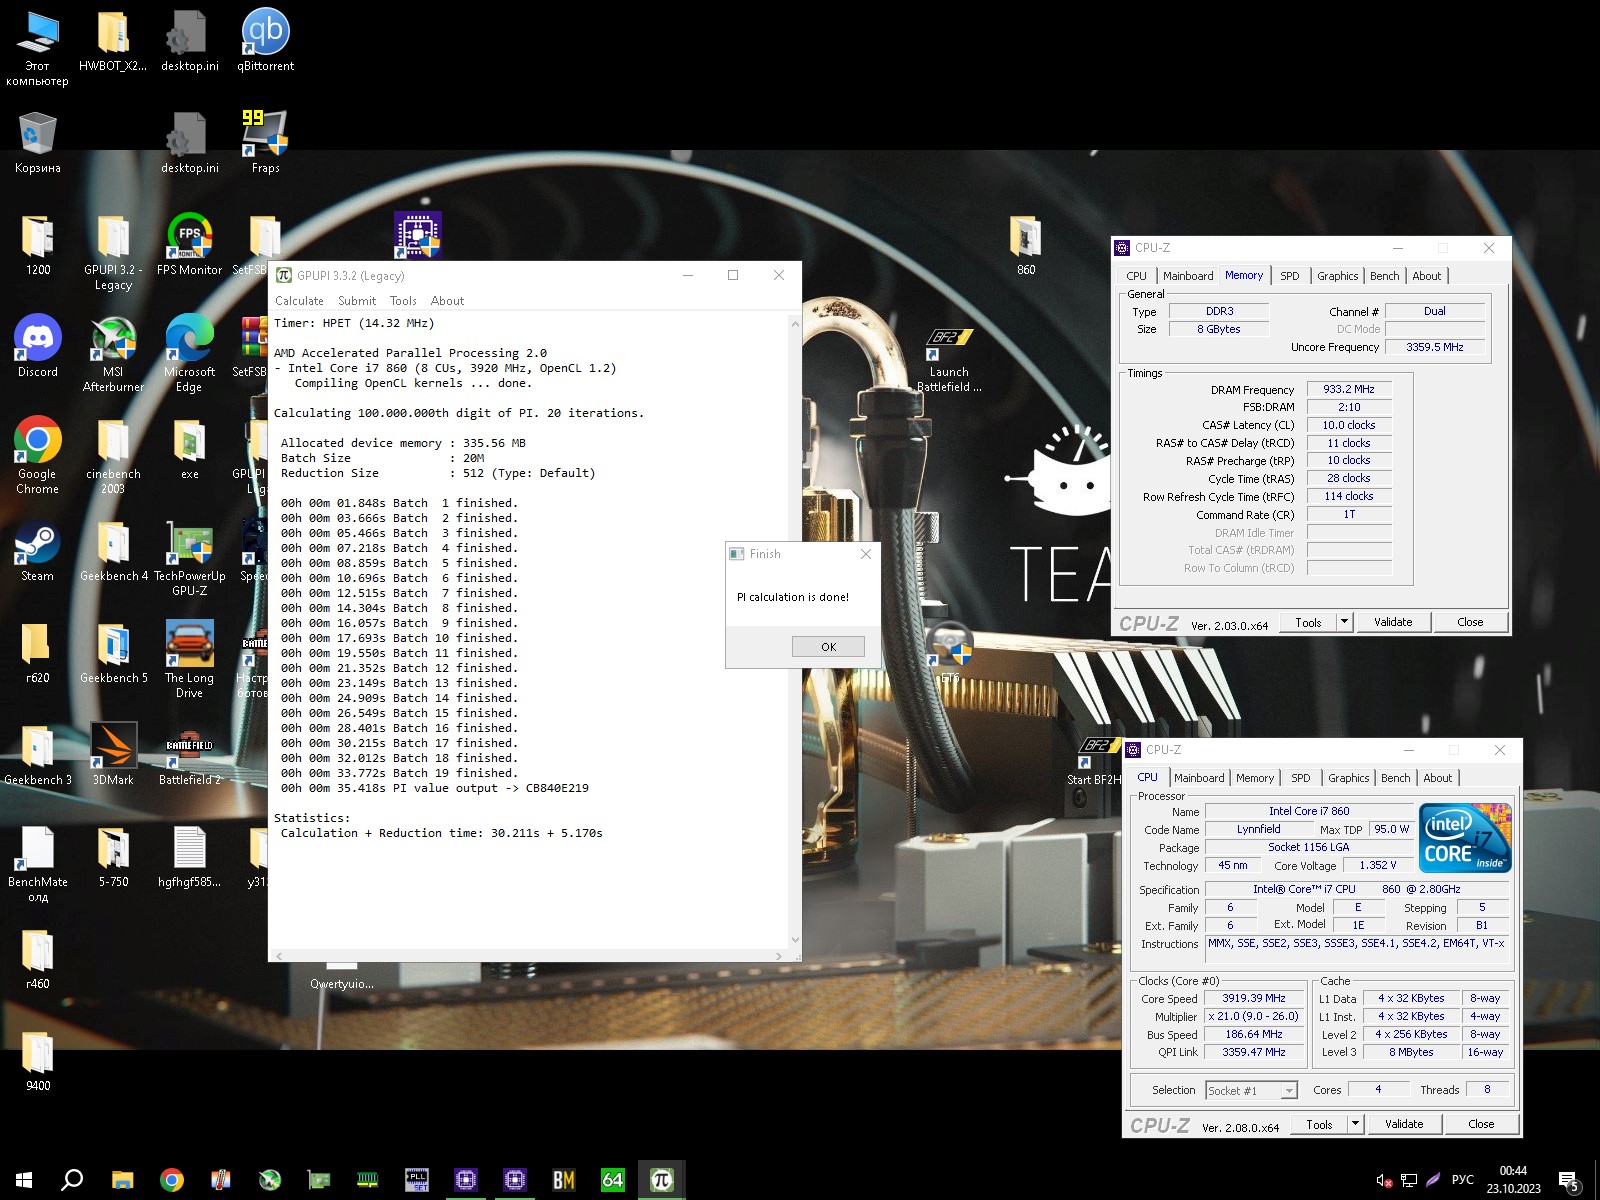Click Validate in lower CPU-Z window
The image size is (1600, 1200).
coord(1404,1124)
